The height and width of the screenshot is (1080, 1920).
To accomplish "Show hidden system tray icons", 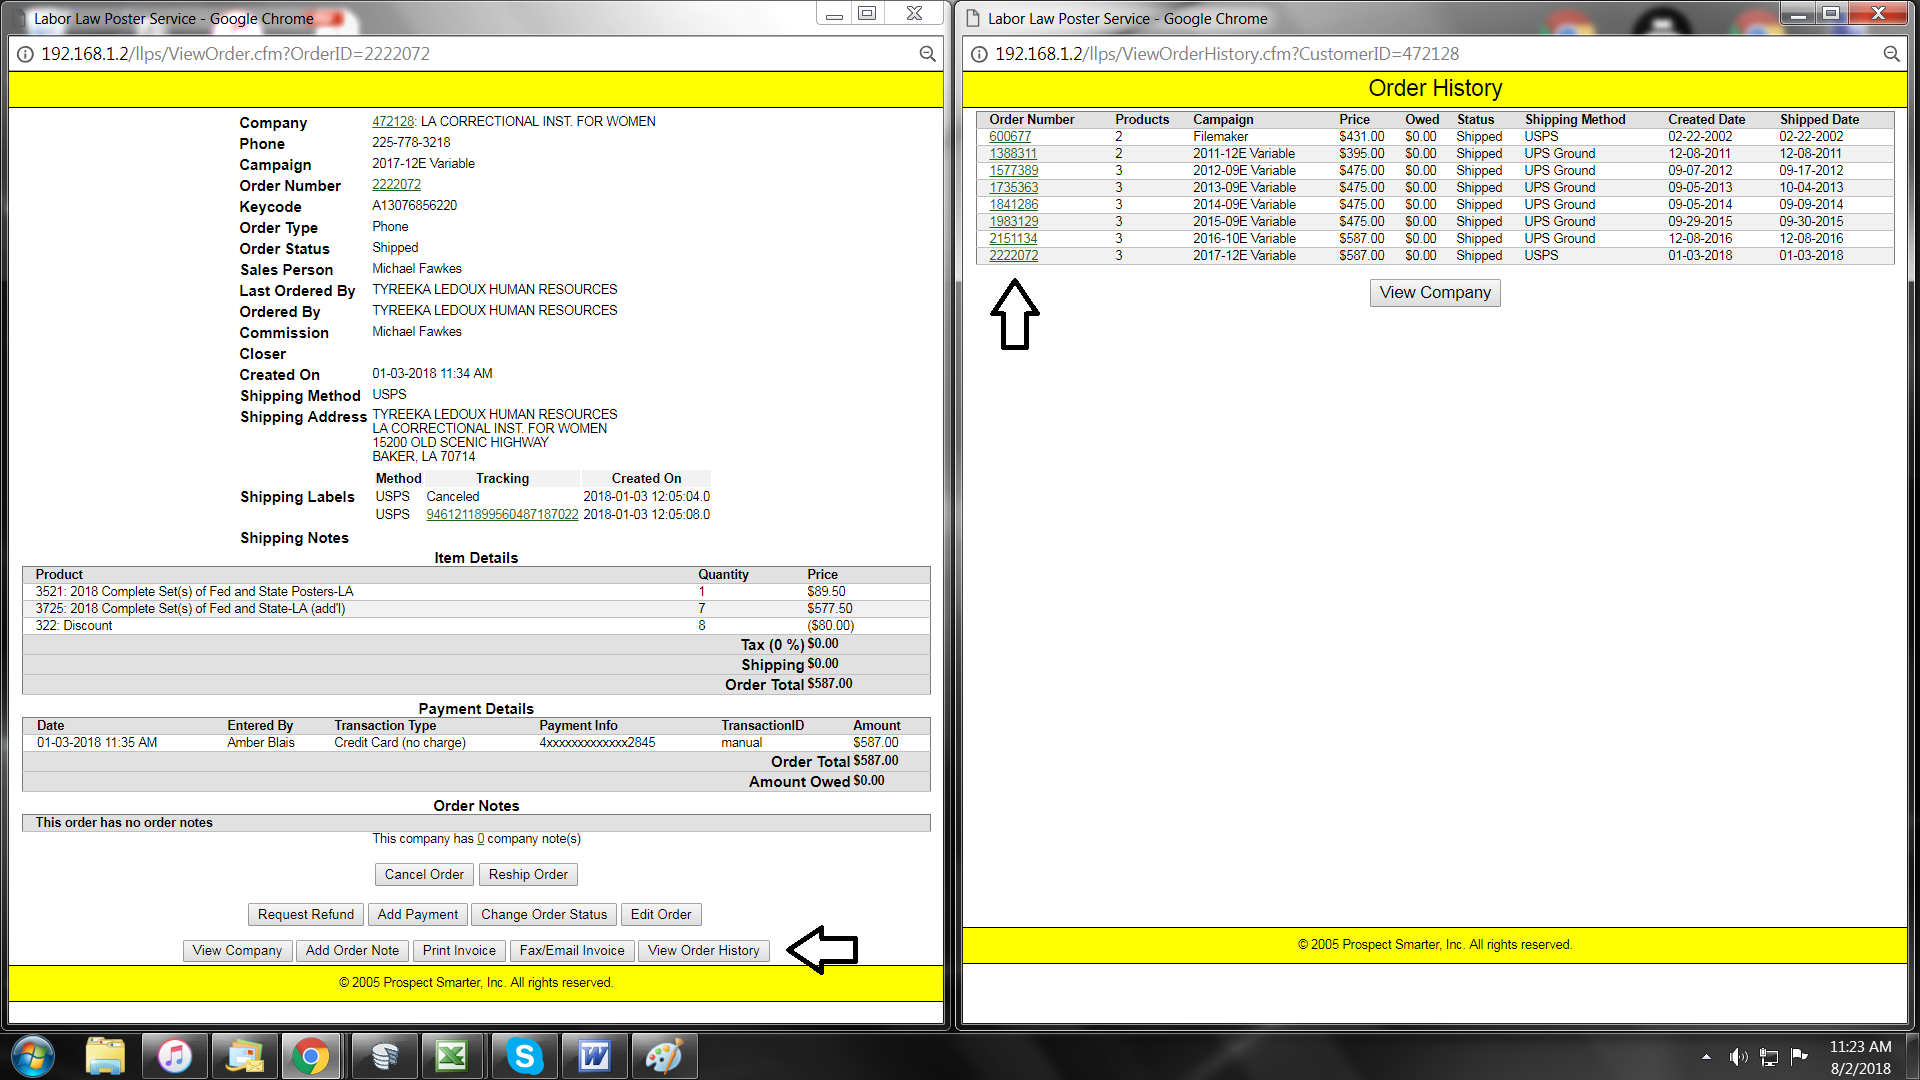I will tap(1706, 1057).
